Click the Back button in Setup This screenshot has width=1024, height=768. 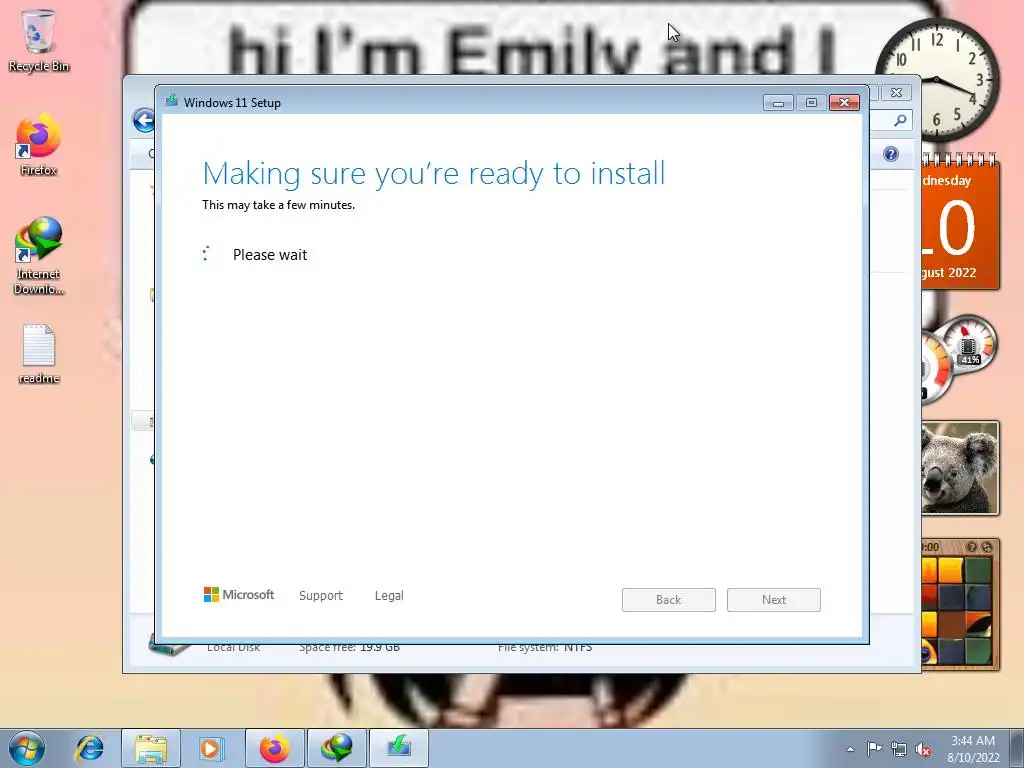click(669, 600)
